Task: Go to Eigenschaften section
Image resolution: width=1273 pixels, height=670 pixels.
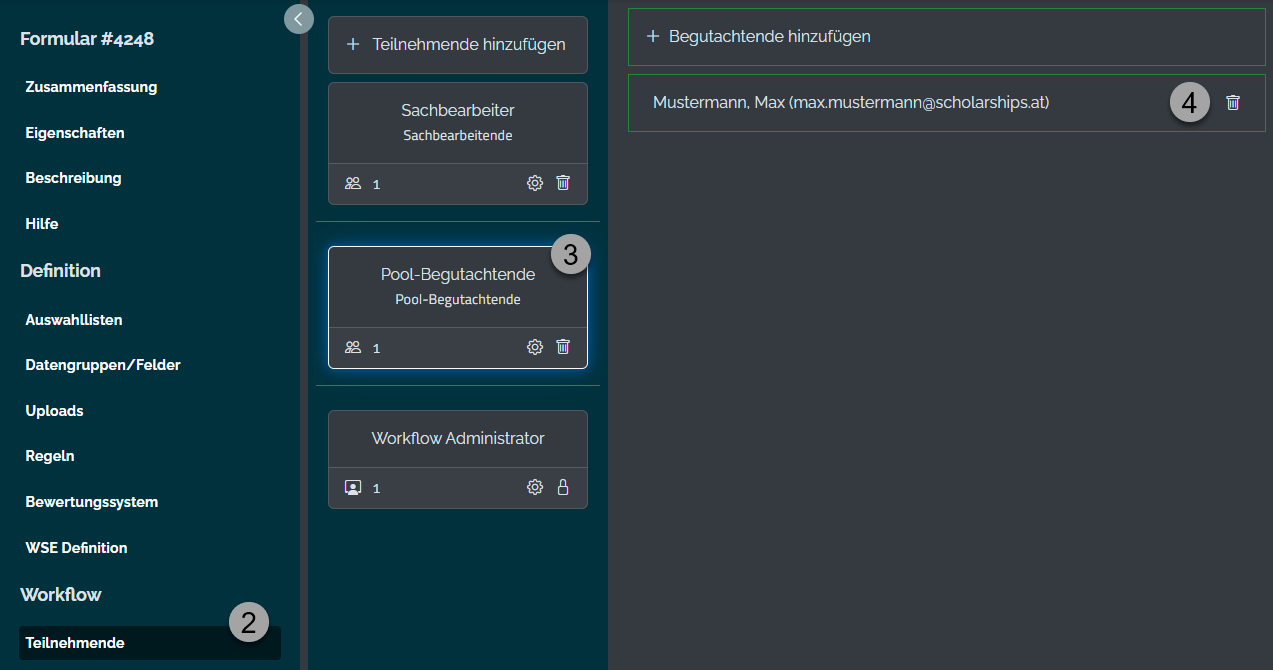Action: point(75,133)
